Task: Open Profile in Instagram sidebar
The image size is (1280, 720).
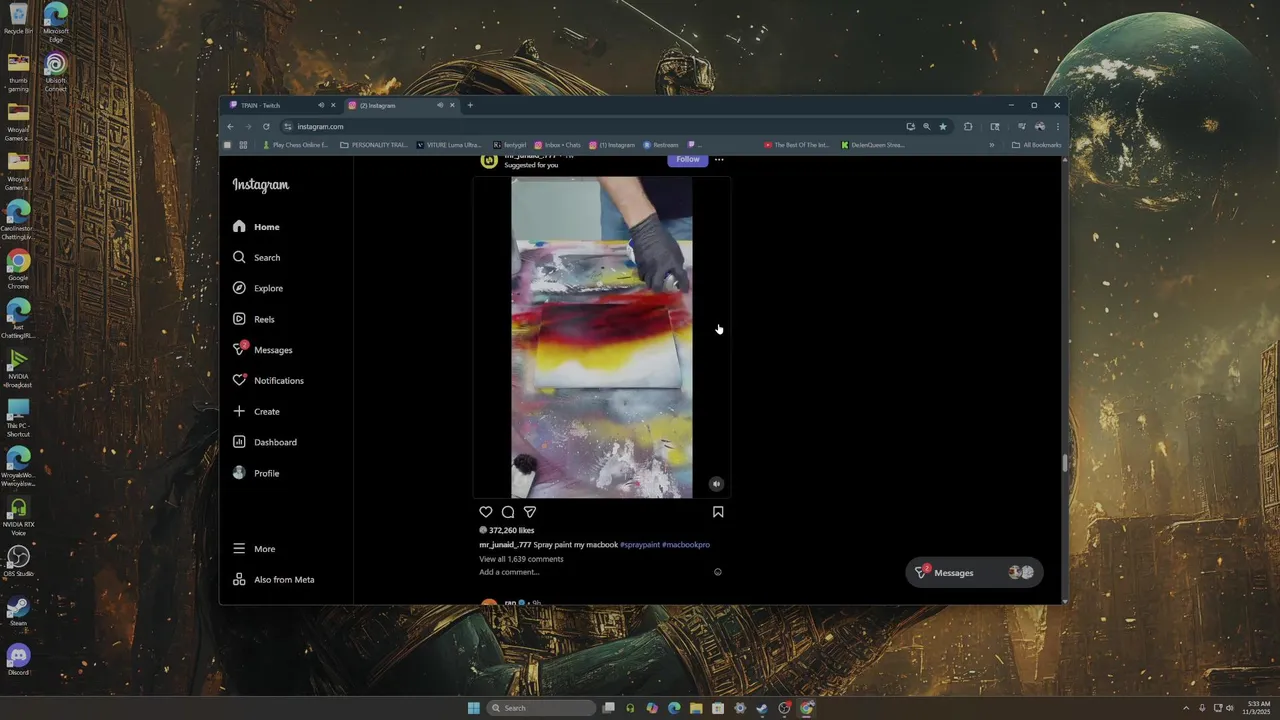Action: [x=256, y=473]
